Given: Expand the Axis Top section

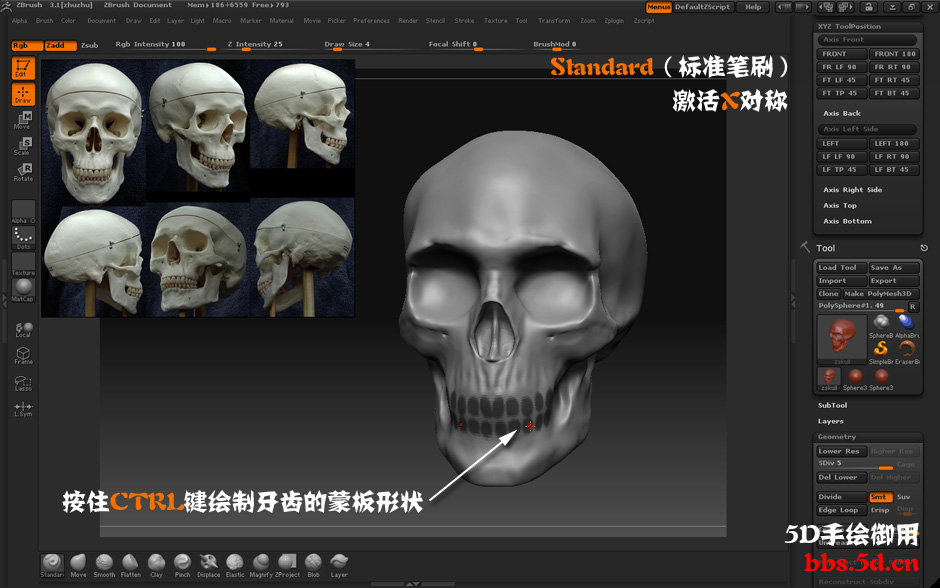Looking at the screenshot, I should (x=840, y=206).
